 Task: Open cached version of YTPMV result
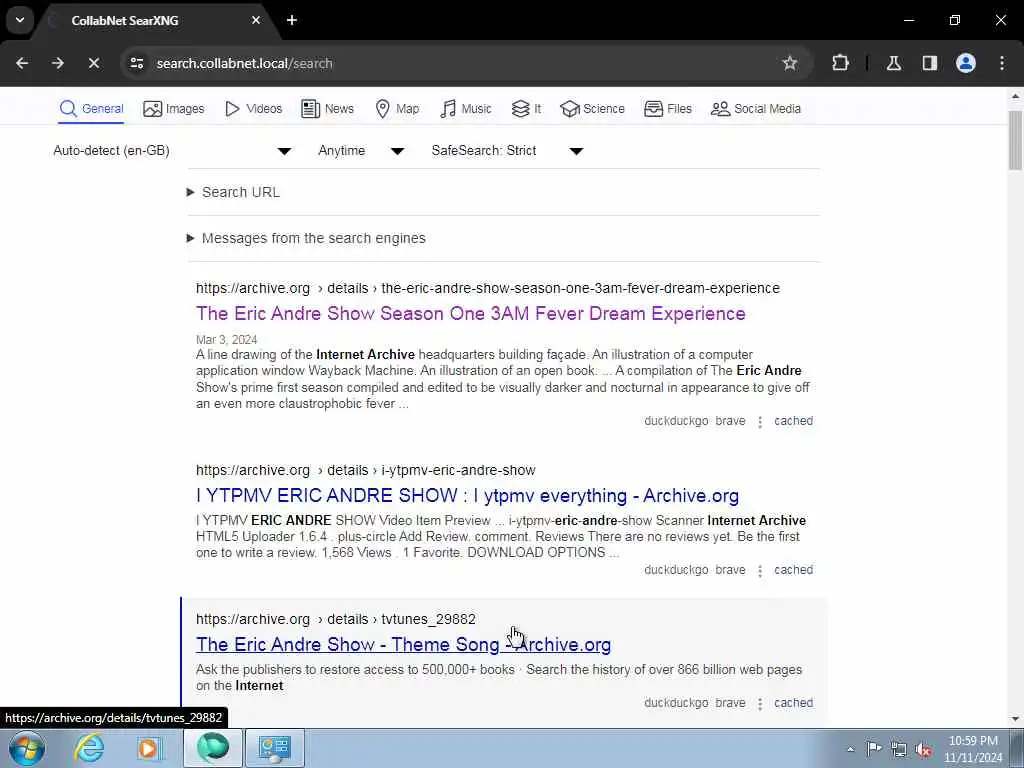tap(793, 570)
